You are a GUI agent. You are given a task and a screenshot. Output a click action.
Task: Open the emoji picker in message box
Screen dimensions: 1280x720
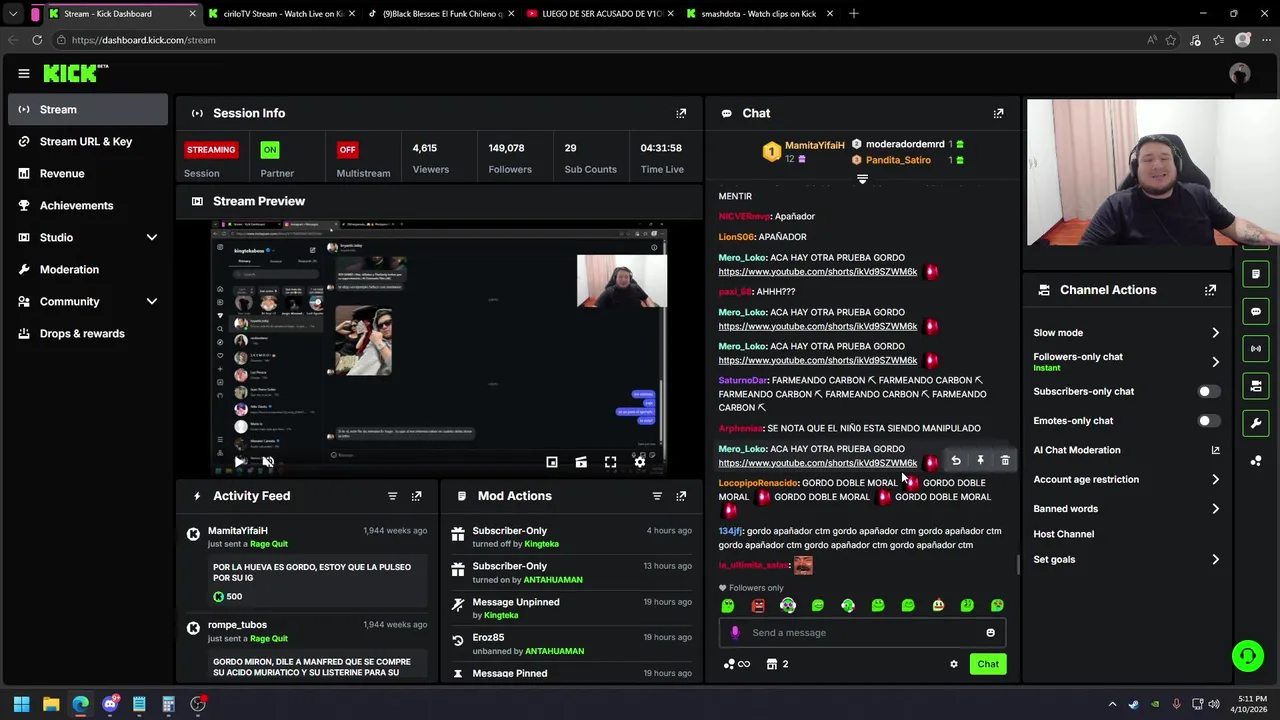990,633
